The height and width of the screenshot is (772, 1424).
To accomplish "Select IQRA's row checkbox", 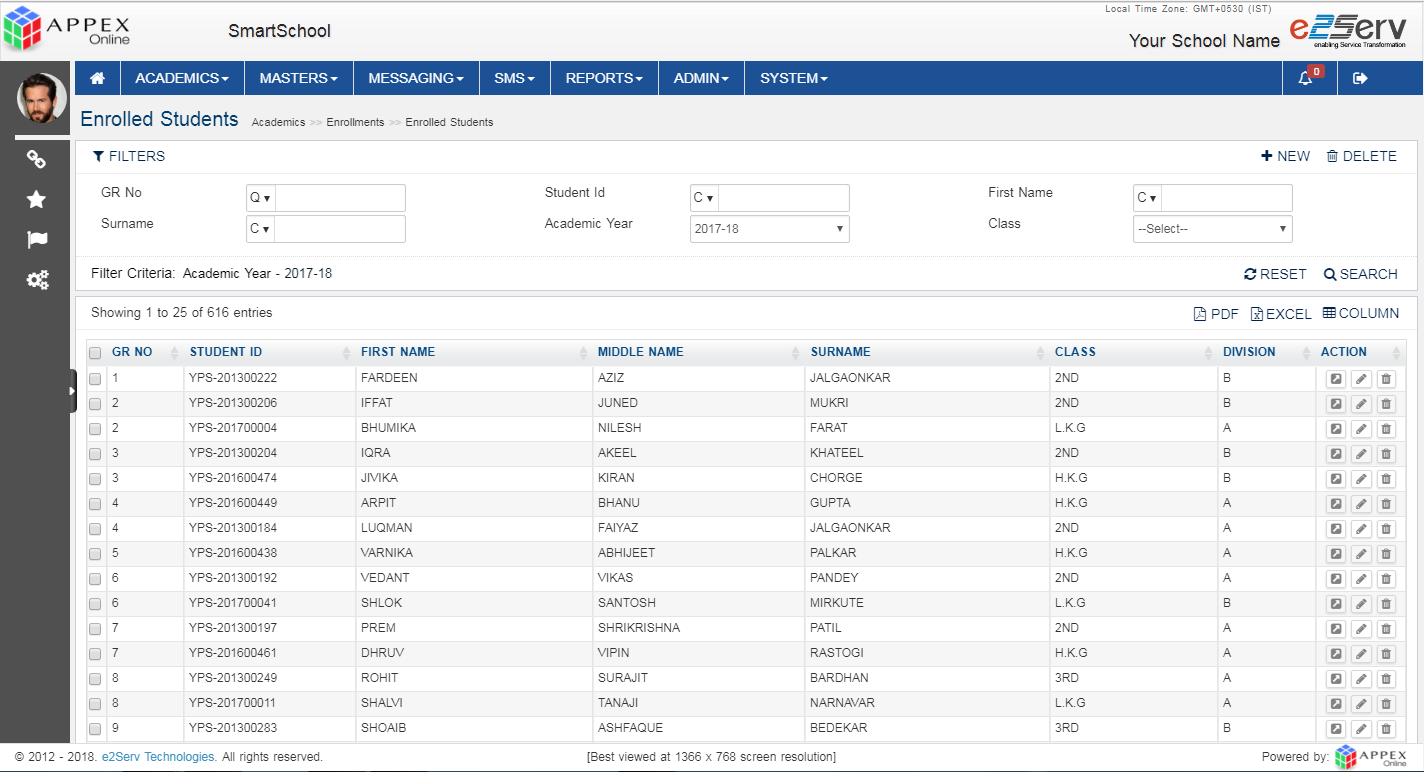I will click(x=95, y=454).
